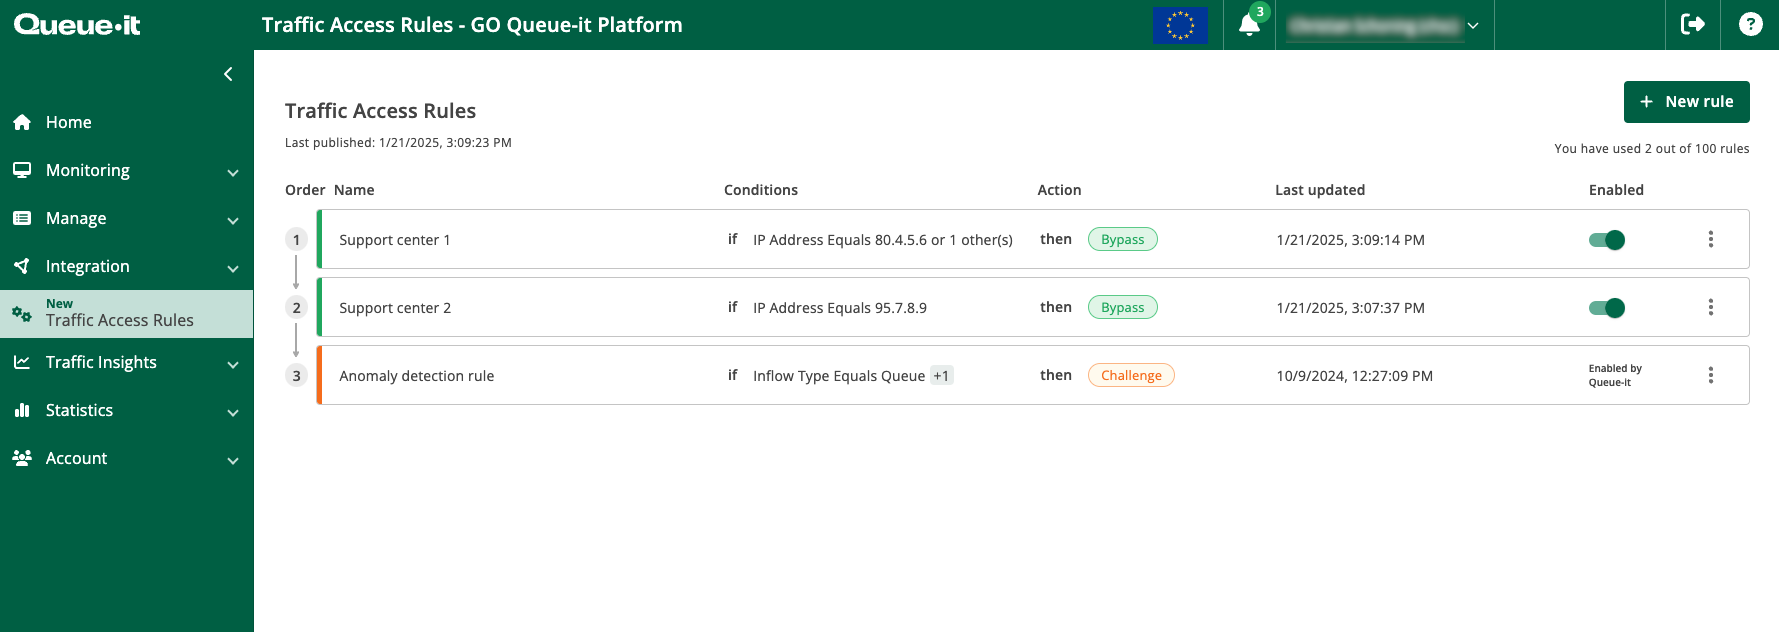Open notifications bell with 3 alerts
This screenshot has width=1779, height=632.
(x=1250, y=24)
